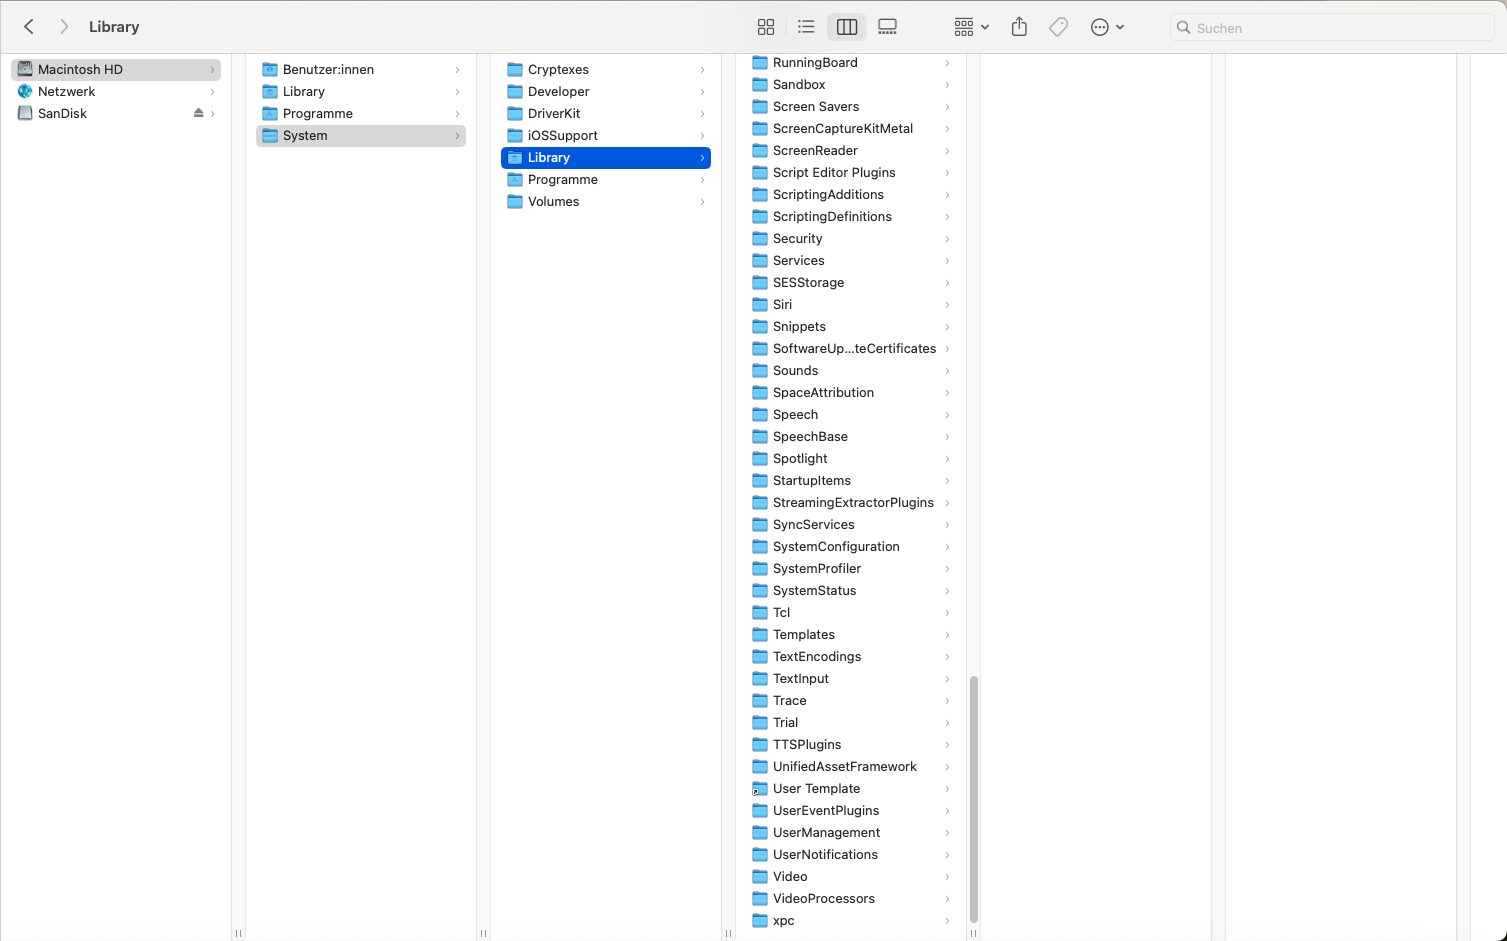The height and width of the screenshot is (941, 1507).
Task: Select the iOSSupport folder icon
Action: coord(515,135)
